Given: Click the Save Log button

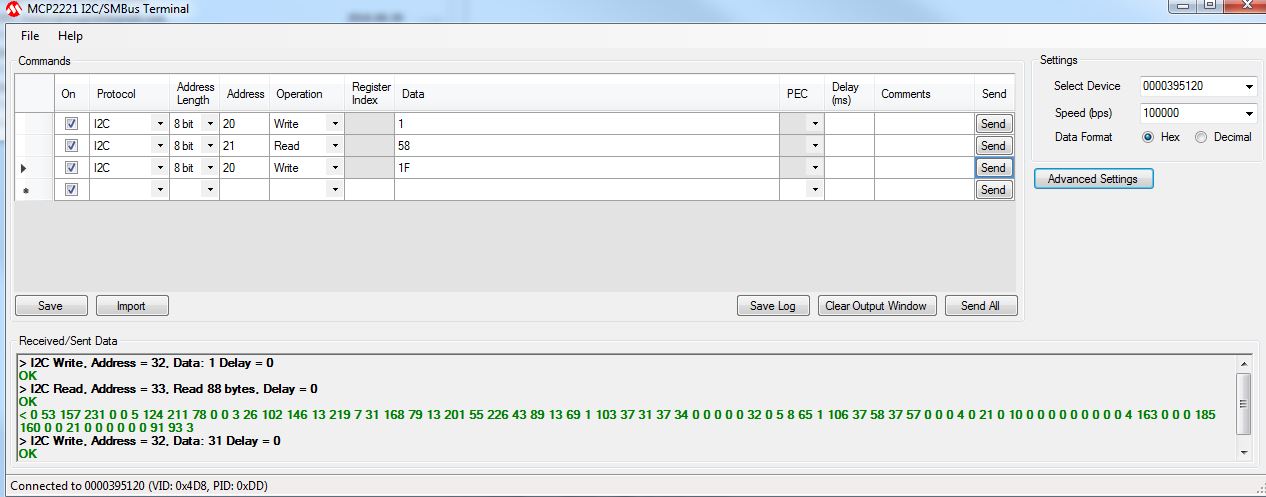Looking at the screenshot, I should coord(773,306).
